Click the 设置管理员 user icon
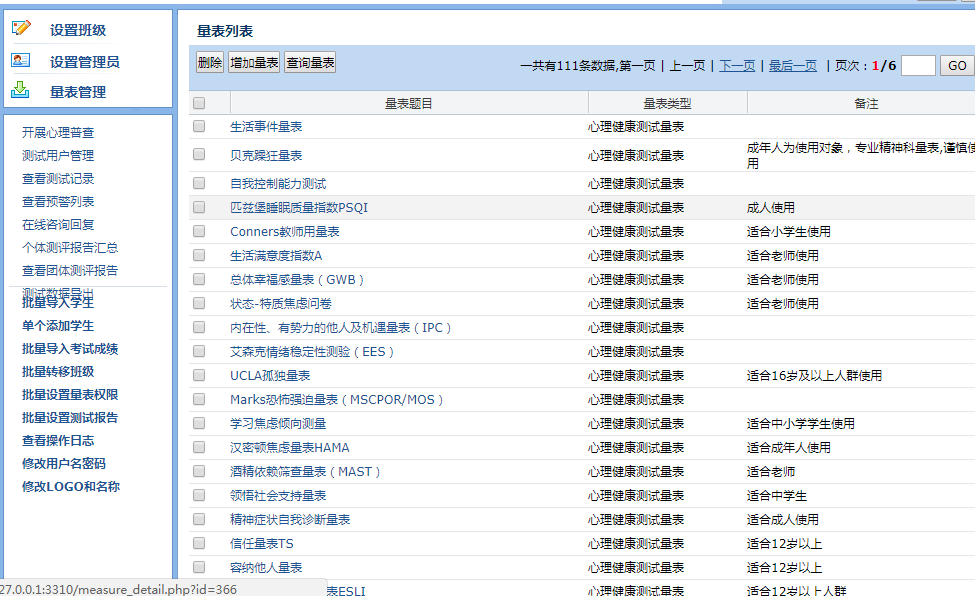Screen dimensions: 975x596 click(x=21, y=60)
